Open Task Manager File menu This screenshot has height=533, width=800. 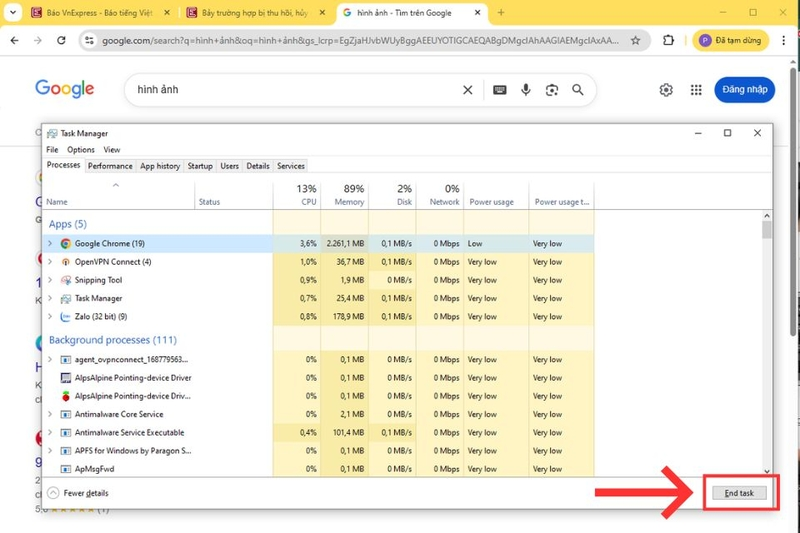52,149
